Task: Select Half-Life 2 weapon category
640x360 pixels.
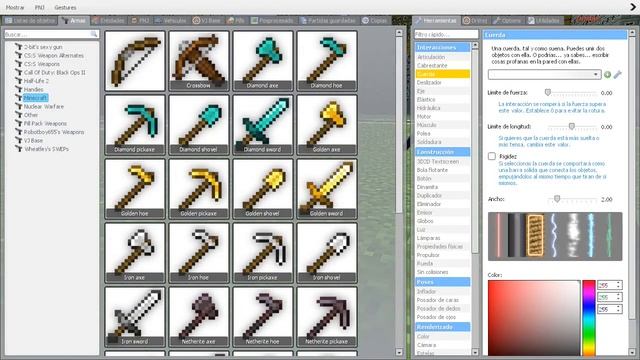Action: pyautogui.click(x=36, y=81)
